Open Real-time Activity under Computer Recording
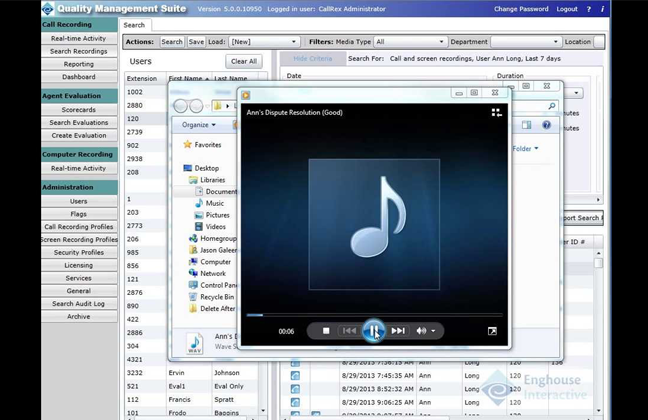 79,169
